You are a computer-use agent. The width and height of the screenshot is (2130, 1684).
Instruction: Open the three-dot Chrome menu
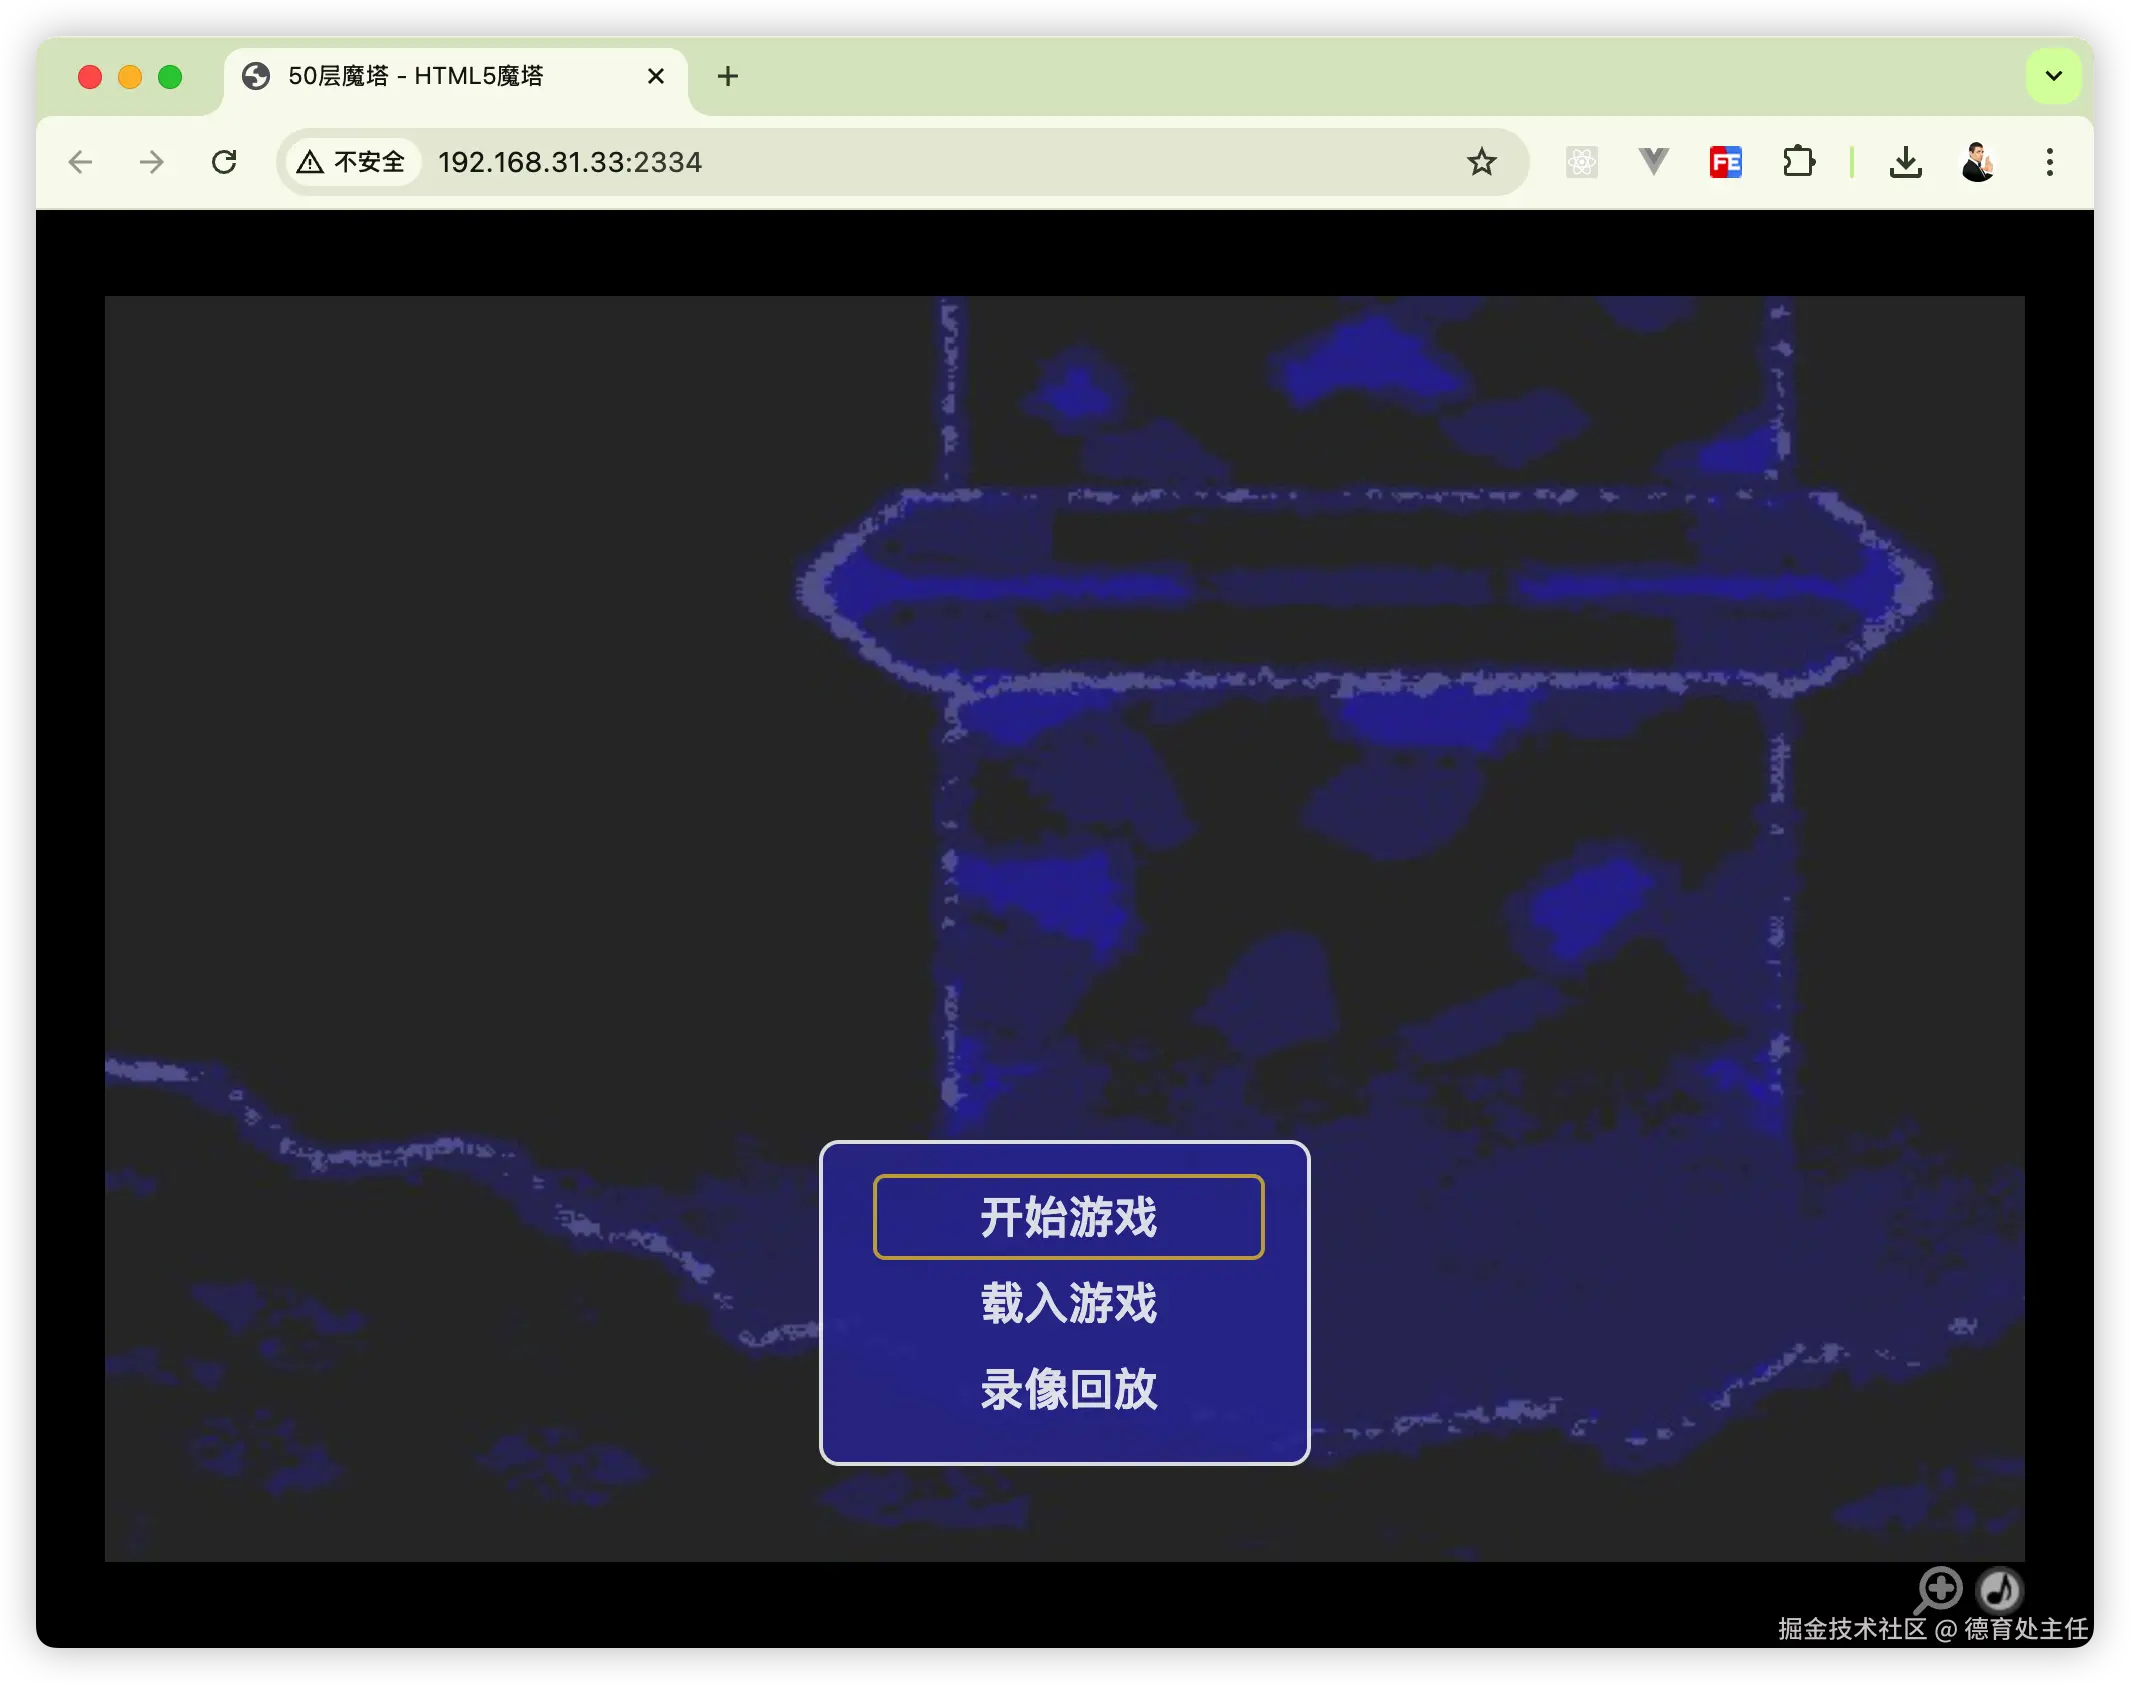pyautogui.click(x=2050, y=162)
